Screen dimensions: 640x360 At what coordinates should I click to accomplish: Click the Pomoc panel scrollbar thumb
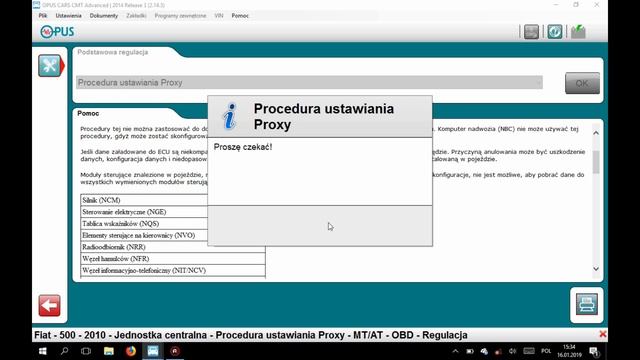point(596,162)
